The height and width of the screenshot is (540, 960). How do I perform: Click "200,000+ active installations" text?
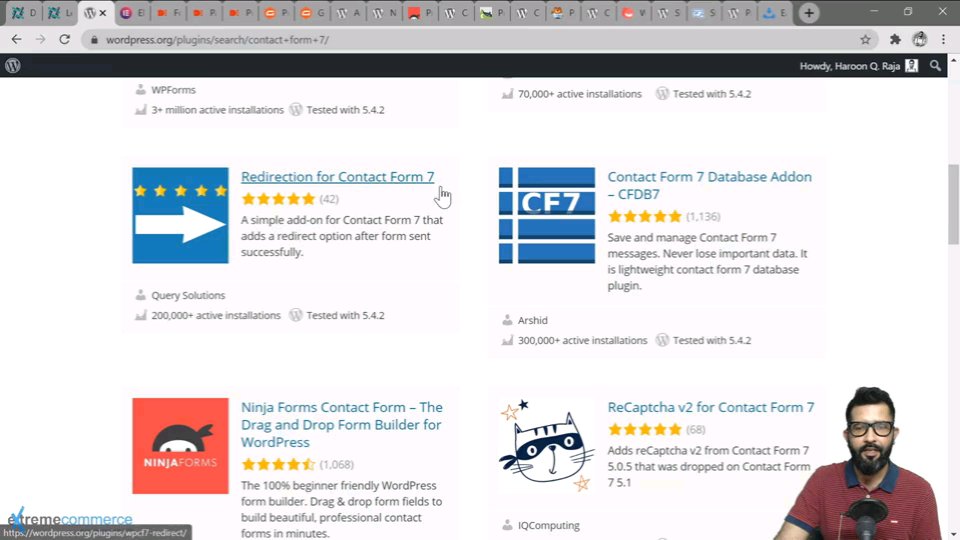click(x=216, y=315)
